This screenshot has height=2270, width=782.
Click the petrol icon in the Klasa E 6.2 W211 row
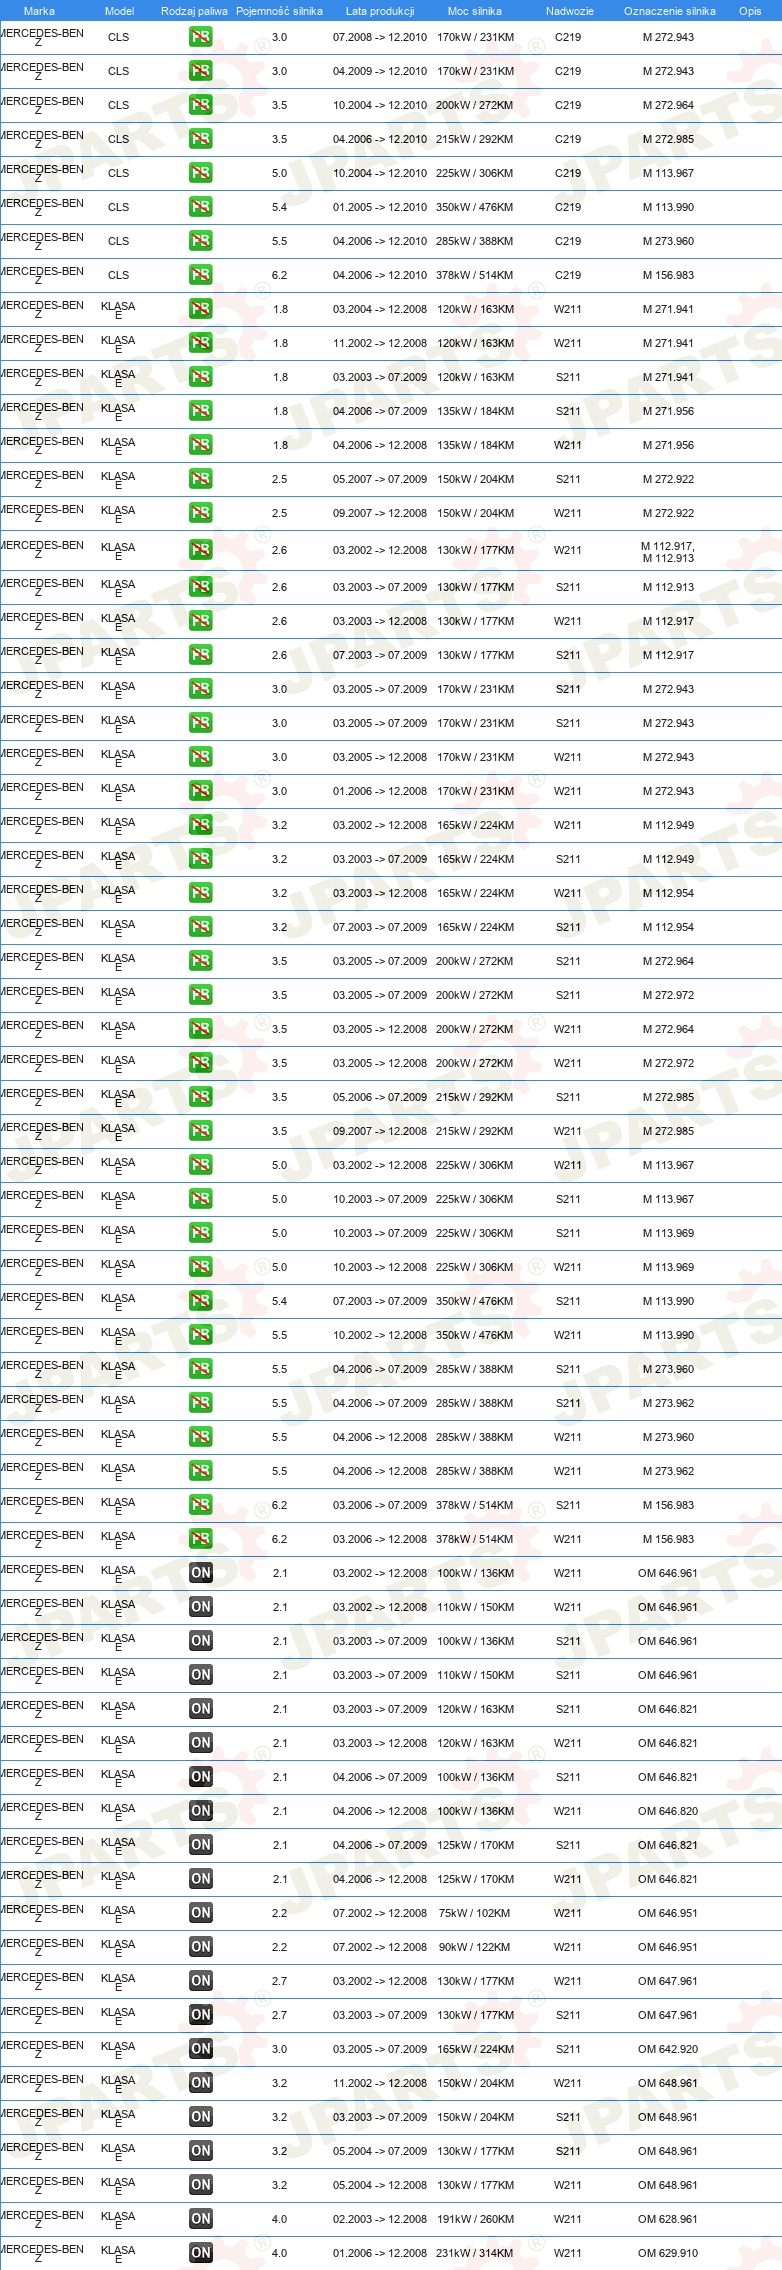point(200,1539)
